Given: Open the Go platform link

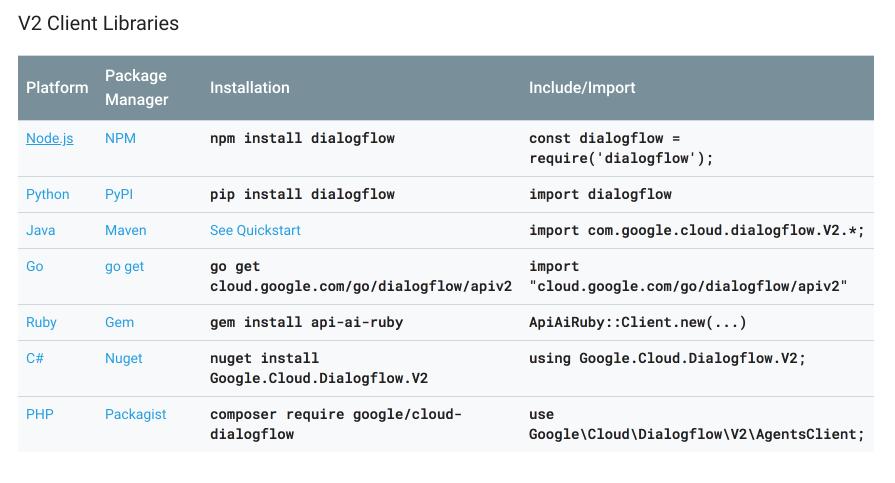Looking at the screenshot, I should click(x=35, y=266).
